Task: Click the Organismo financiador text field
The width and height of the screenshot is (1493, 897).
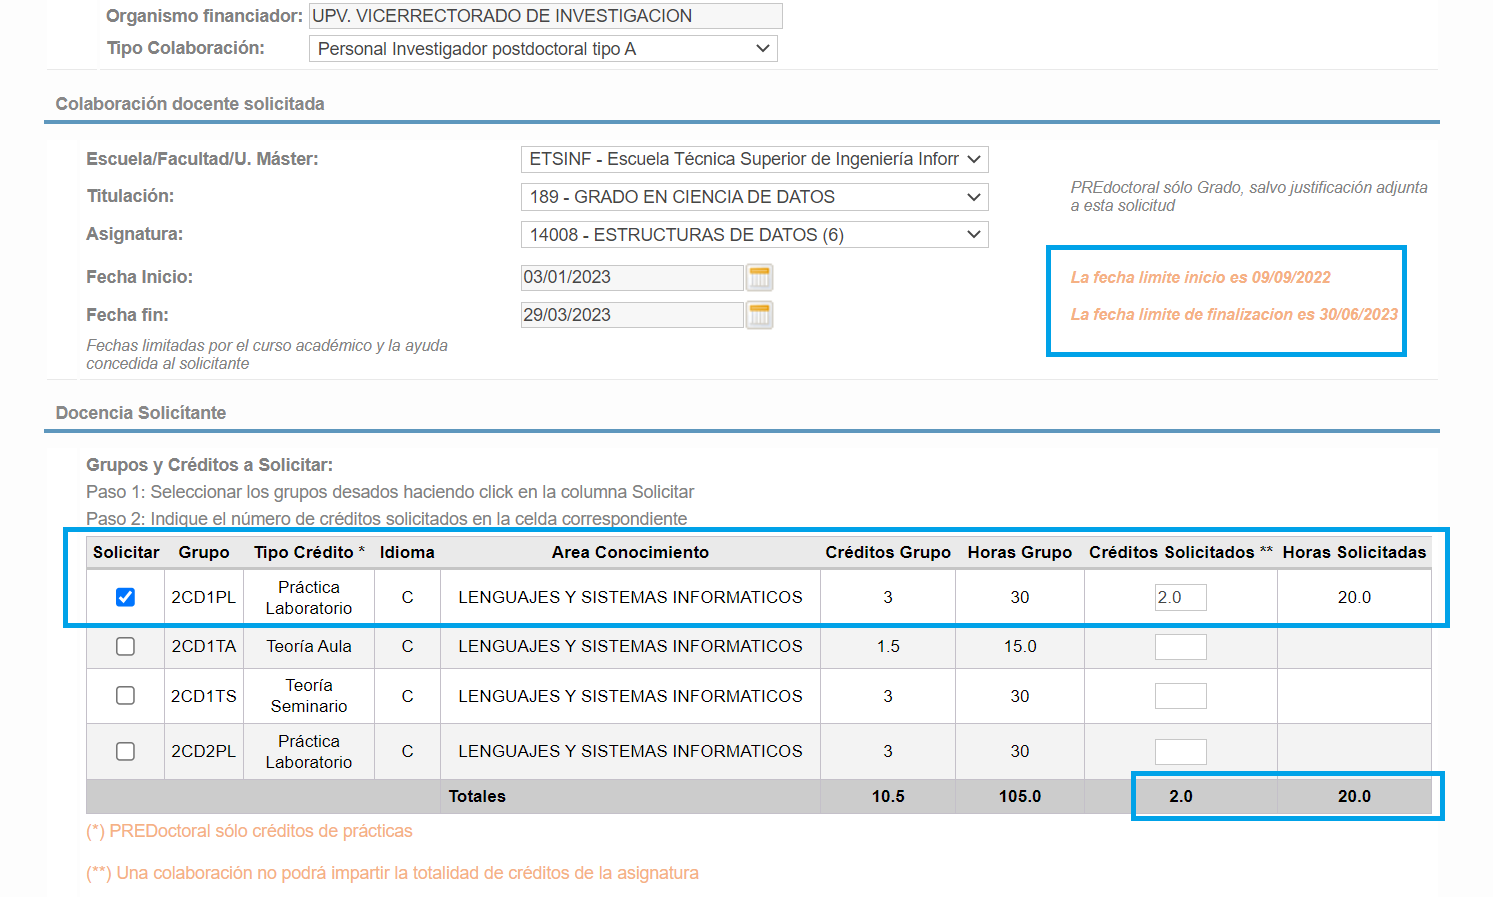Action: (545, 16)
